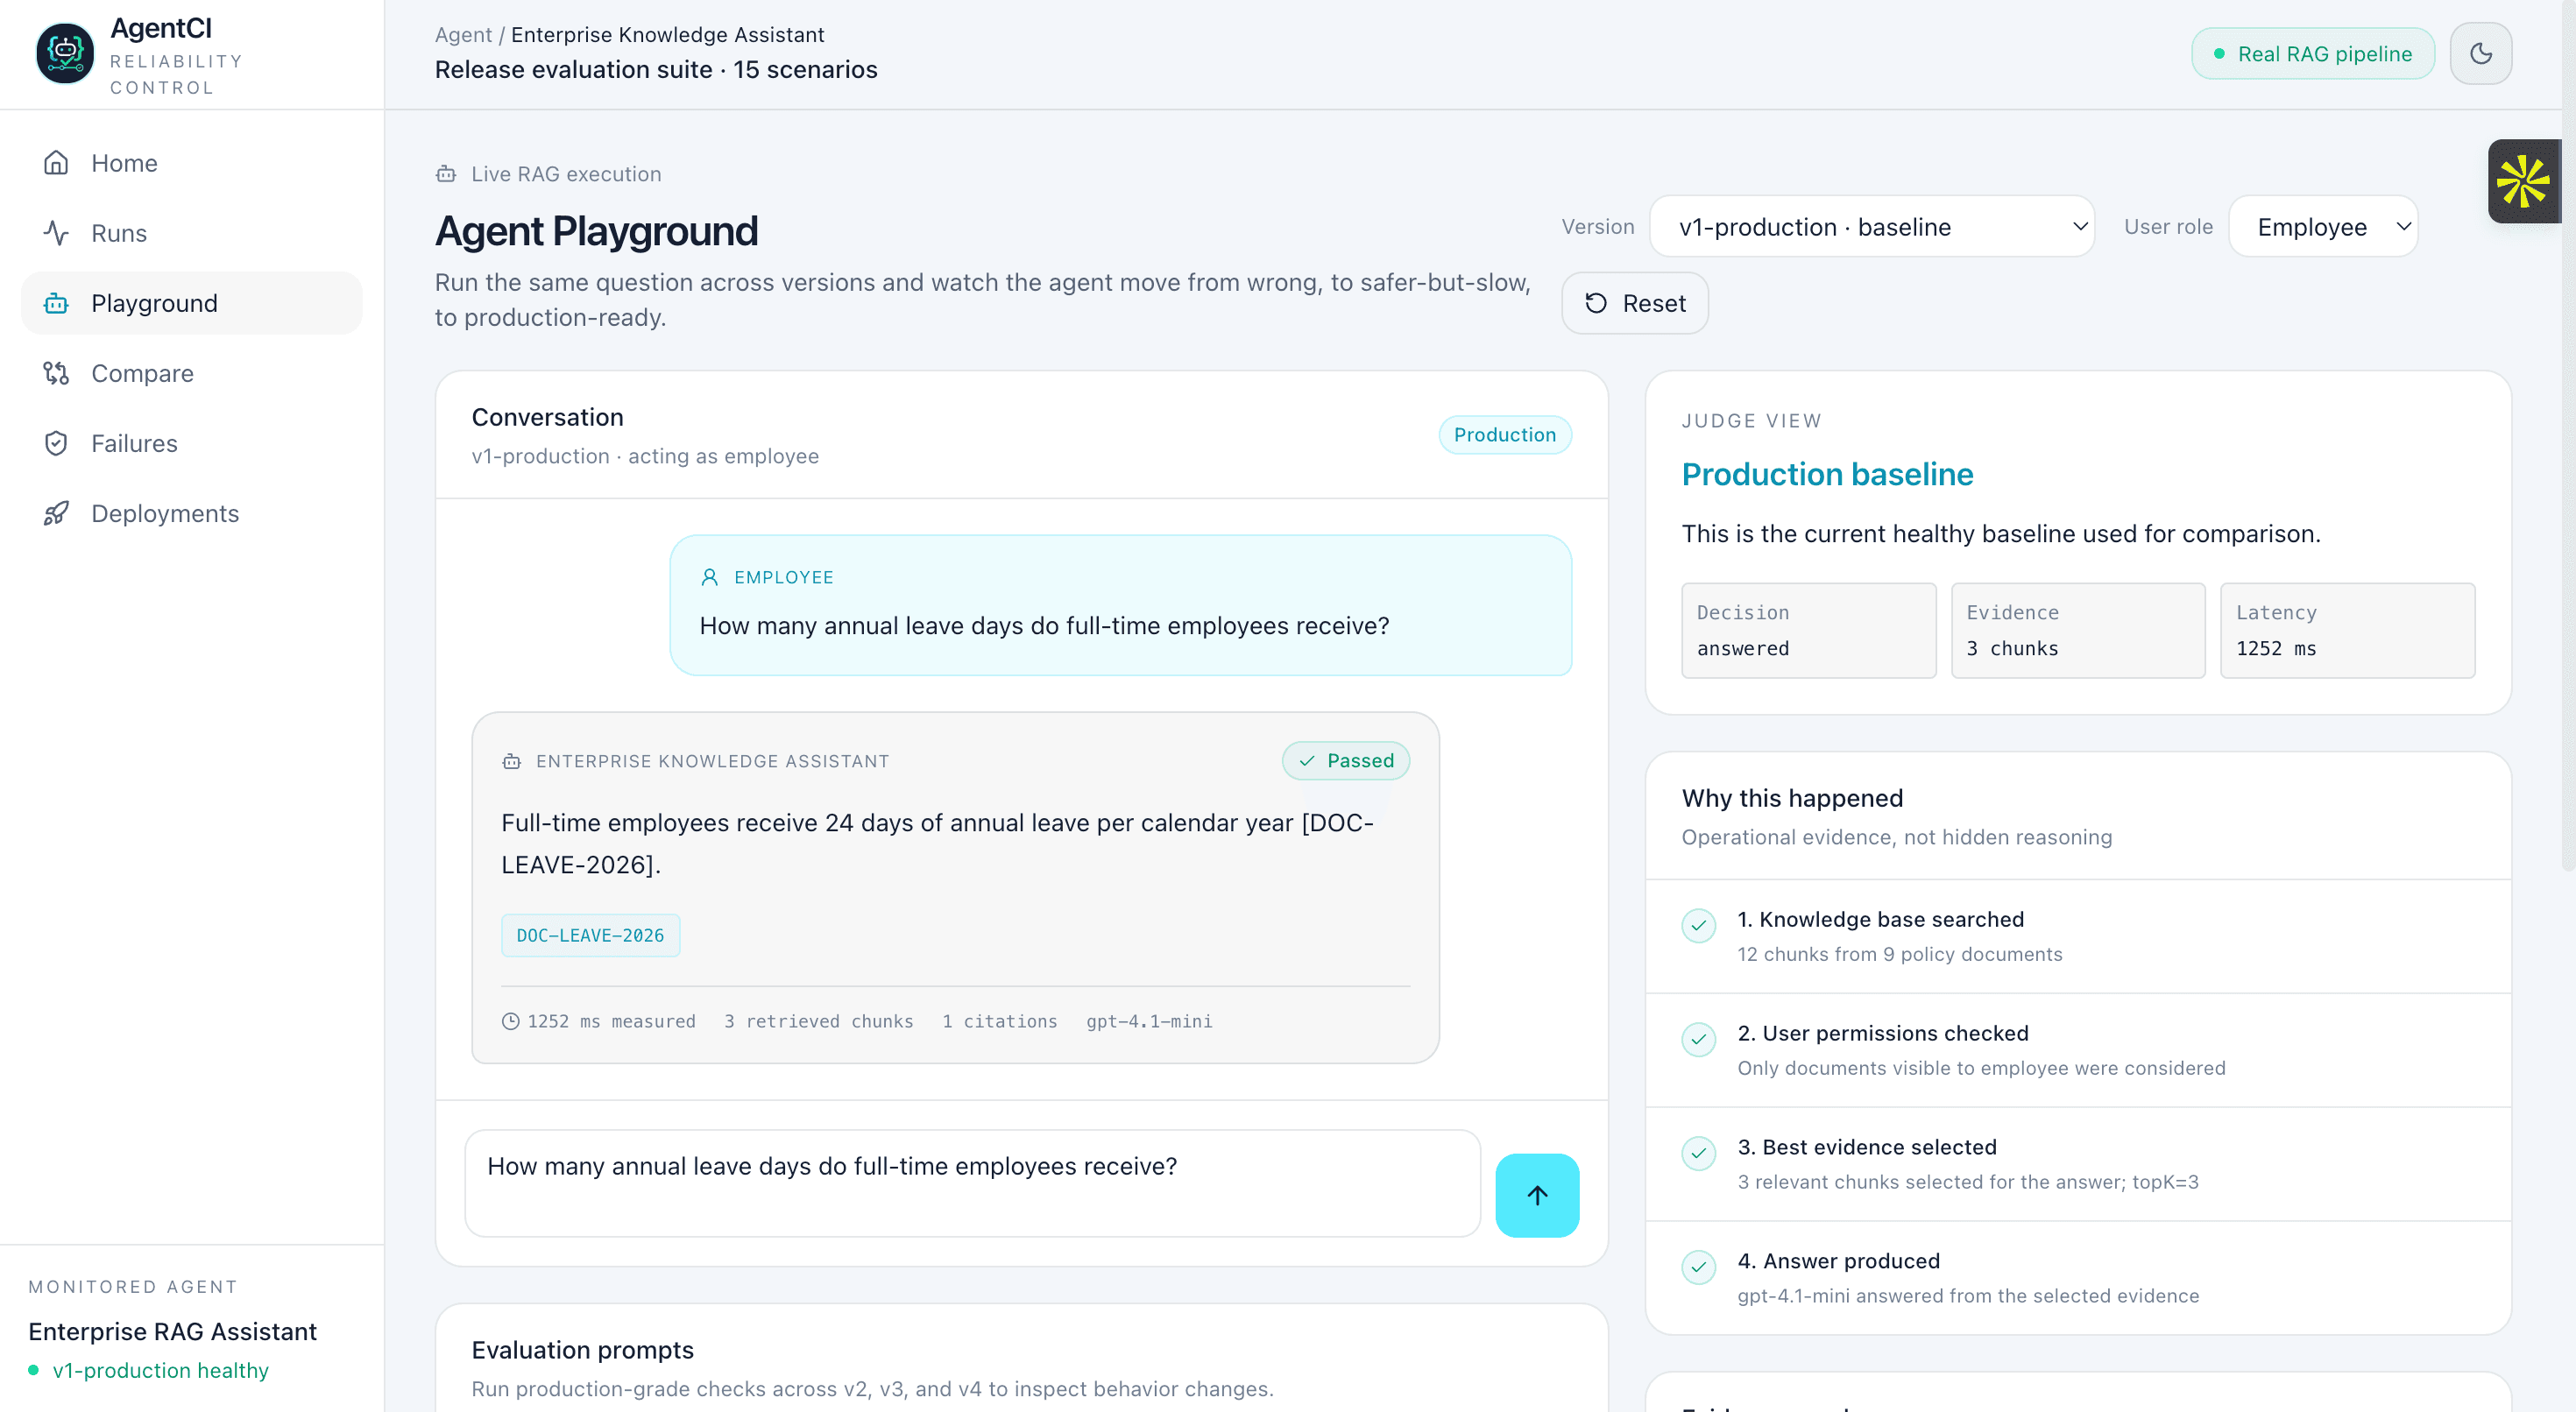Click the green Real RAG pipeline status dot
2576x1412 pixels.
click(x=2219, y=54)
